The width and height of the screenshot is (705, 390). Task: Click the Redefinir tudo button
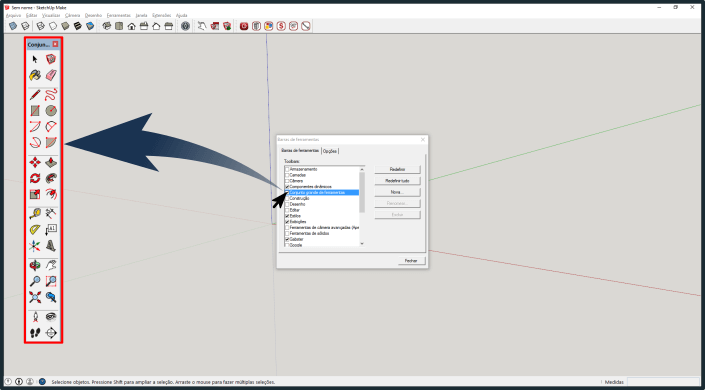pyautogui.click(x=397, y=181)
